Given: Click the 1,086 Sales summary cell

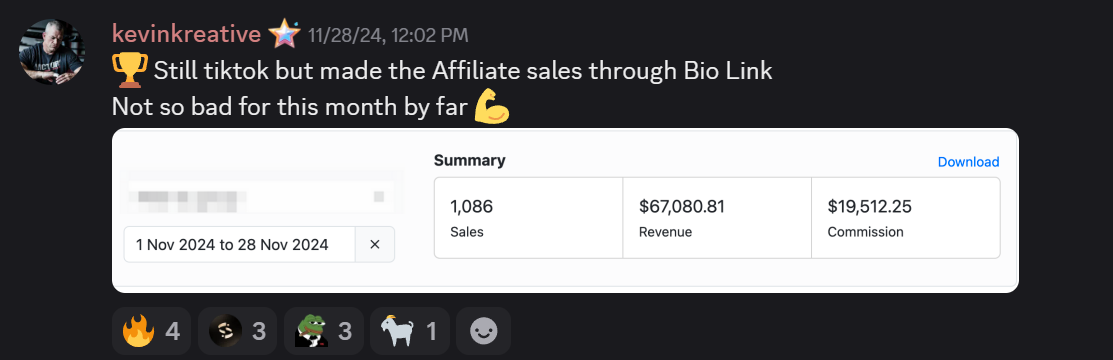Looking at the screenshot, I should pos(529,218).
